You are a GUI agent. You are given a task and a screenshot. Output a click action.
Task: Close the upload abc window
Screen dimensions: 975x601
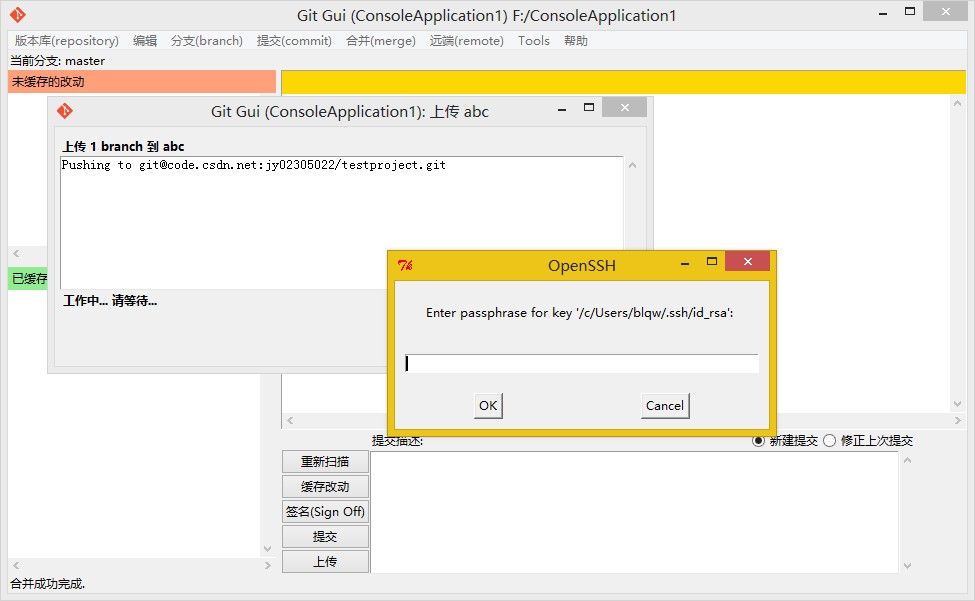(625, 108)
